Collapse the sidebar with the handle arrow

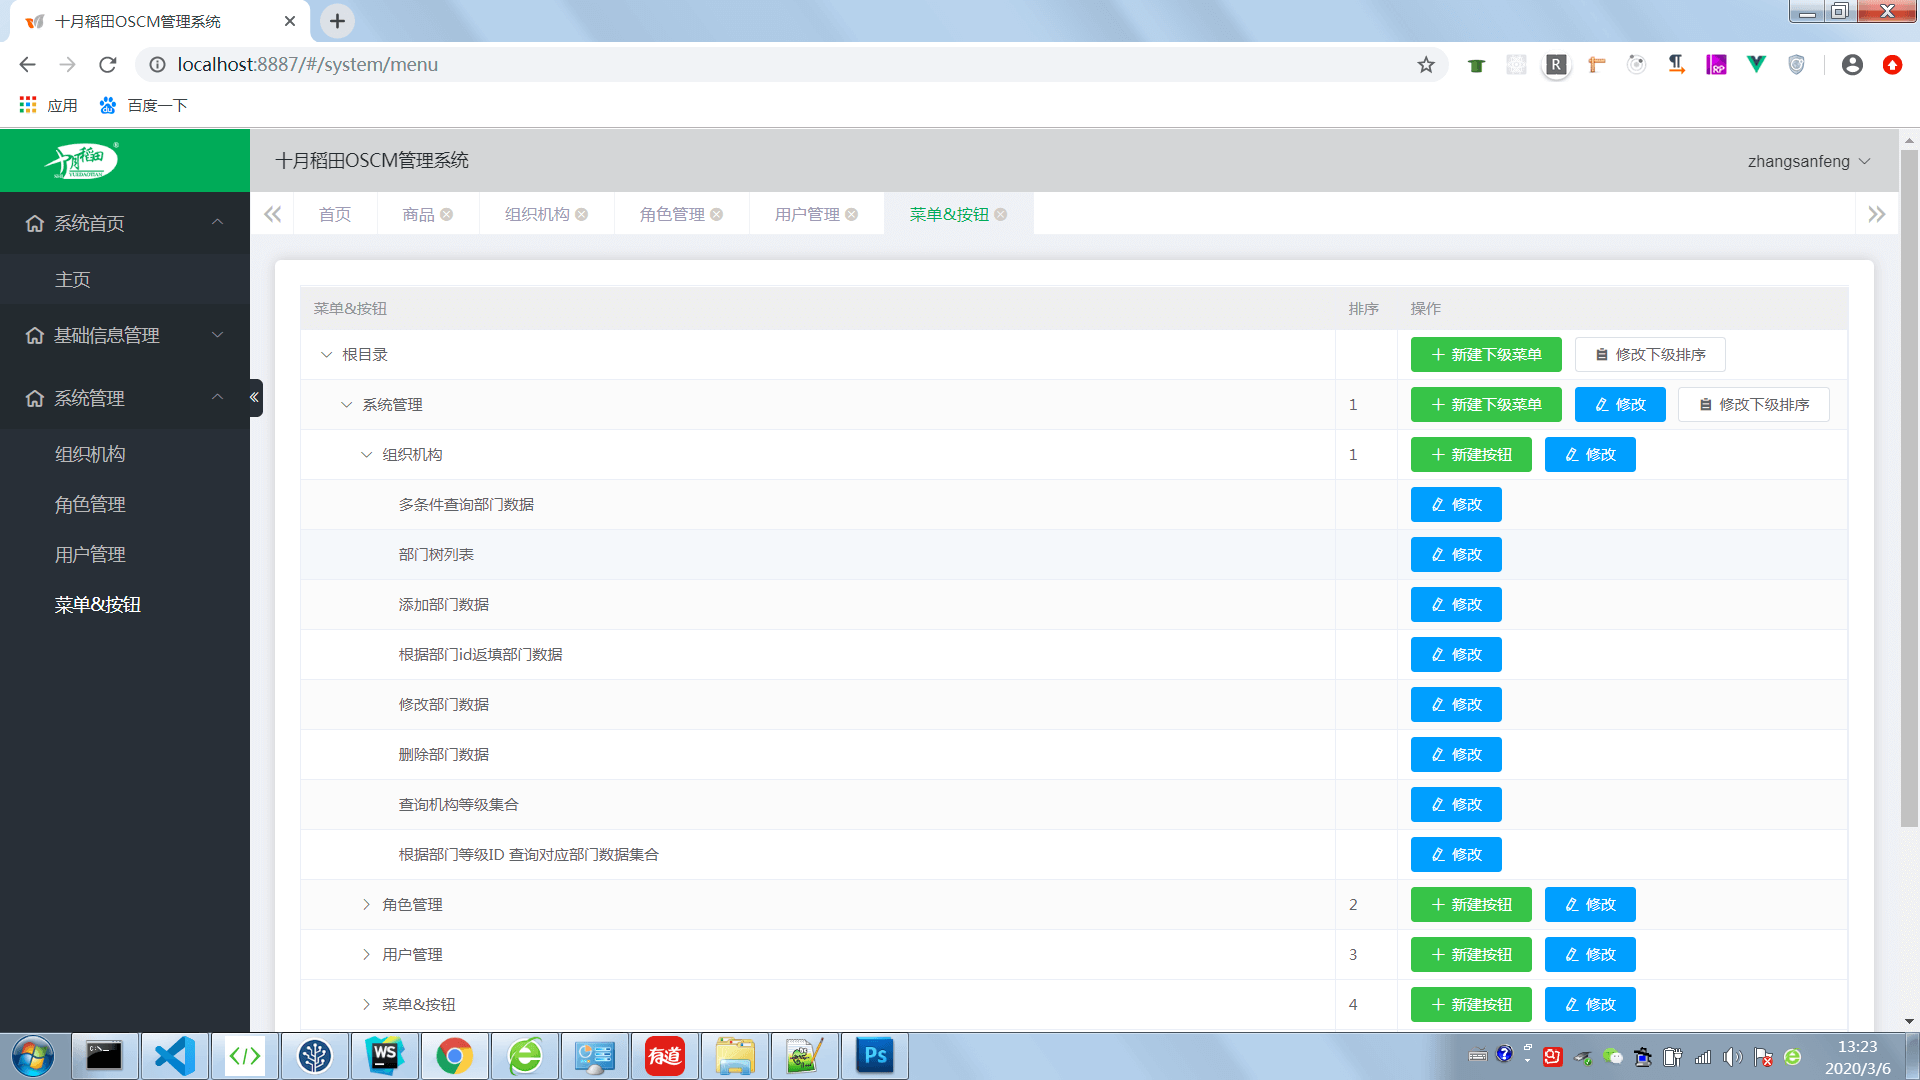[255, 398]
